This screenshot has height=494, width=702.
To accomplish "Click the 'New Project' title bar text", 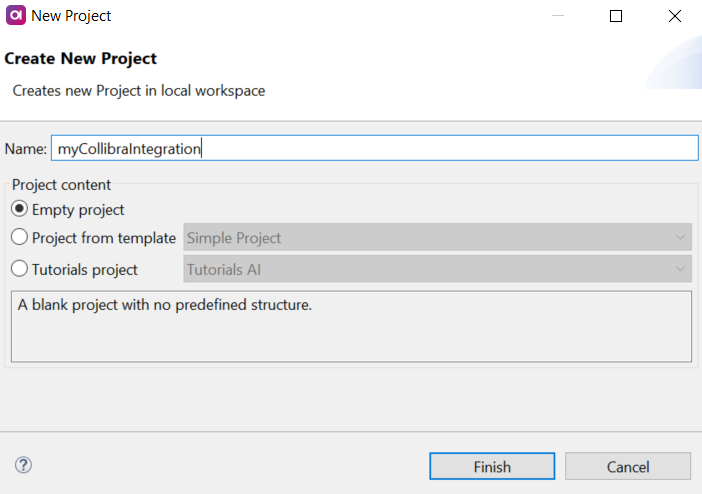I will pyautogui.click(x=71, y=16).
